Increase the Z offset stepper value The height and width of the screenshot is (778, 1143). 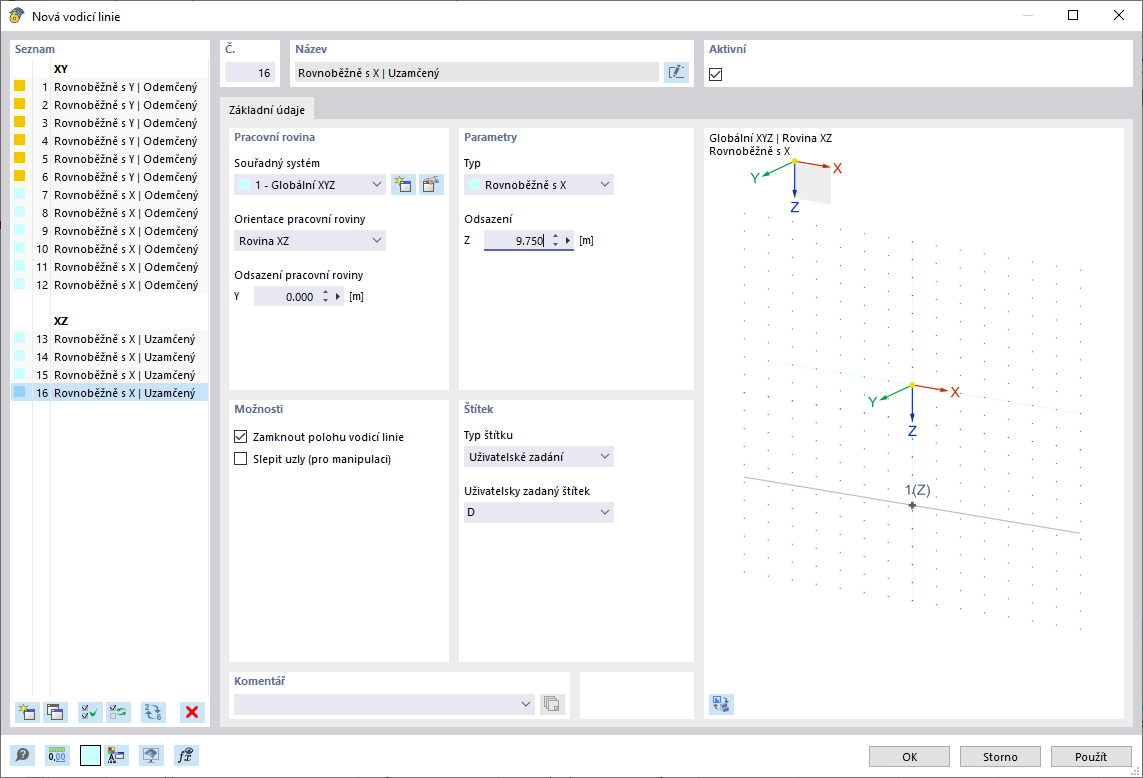click(x=555, y=236)
